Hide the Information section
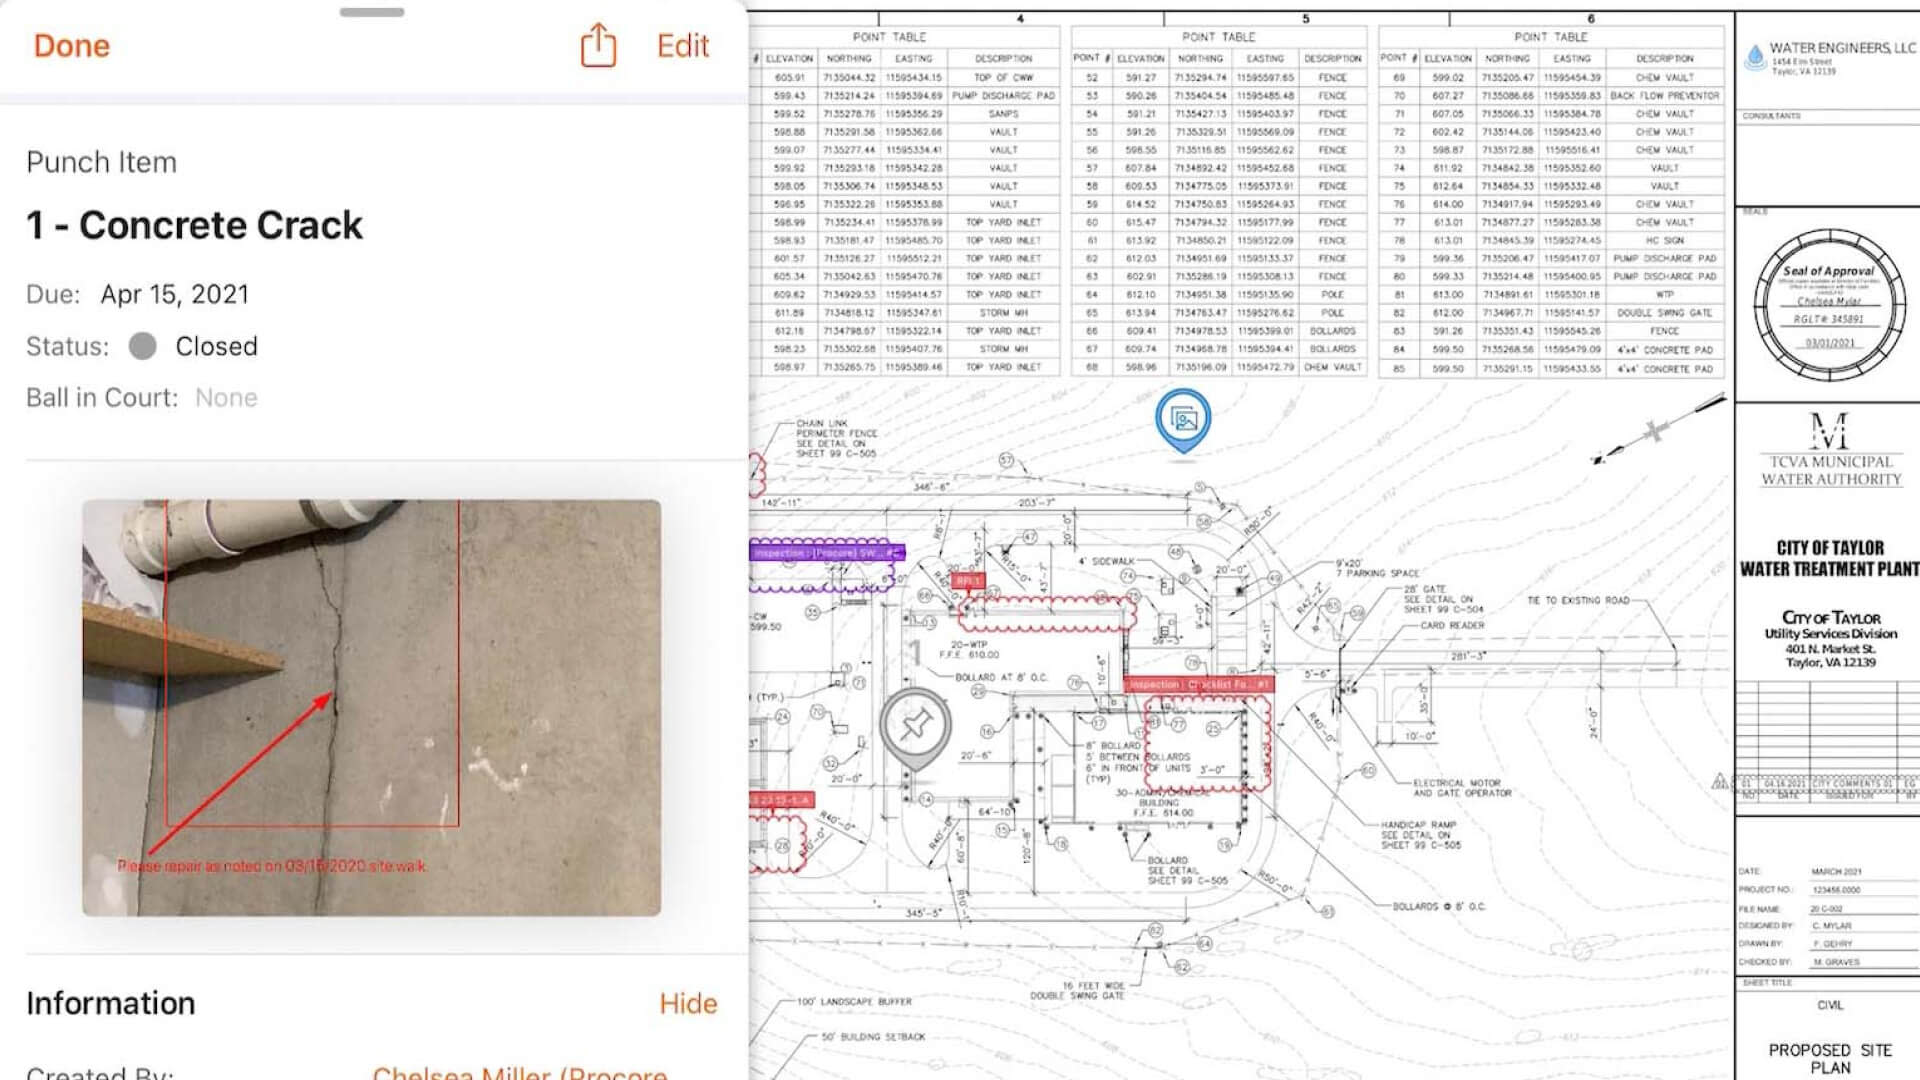Image resolution: width=1920 pixels, height=1080 pixels. pyautogui.click(x=688, y=1004)
